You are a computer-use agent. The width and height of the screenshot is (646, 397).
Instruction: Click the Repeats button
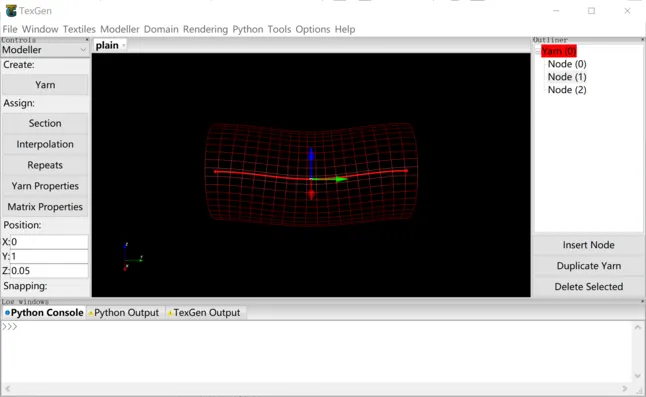[x=45, y=165]
